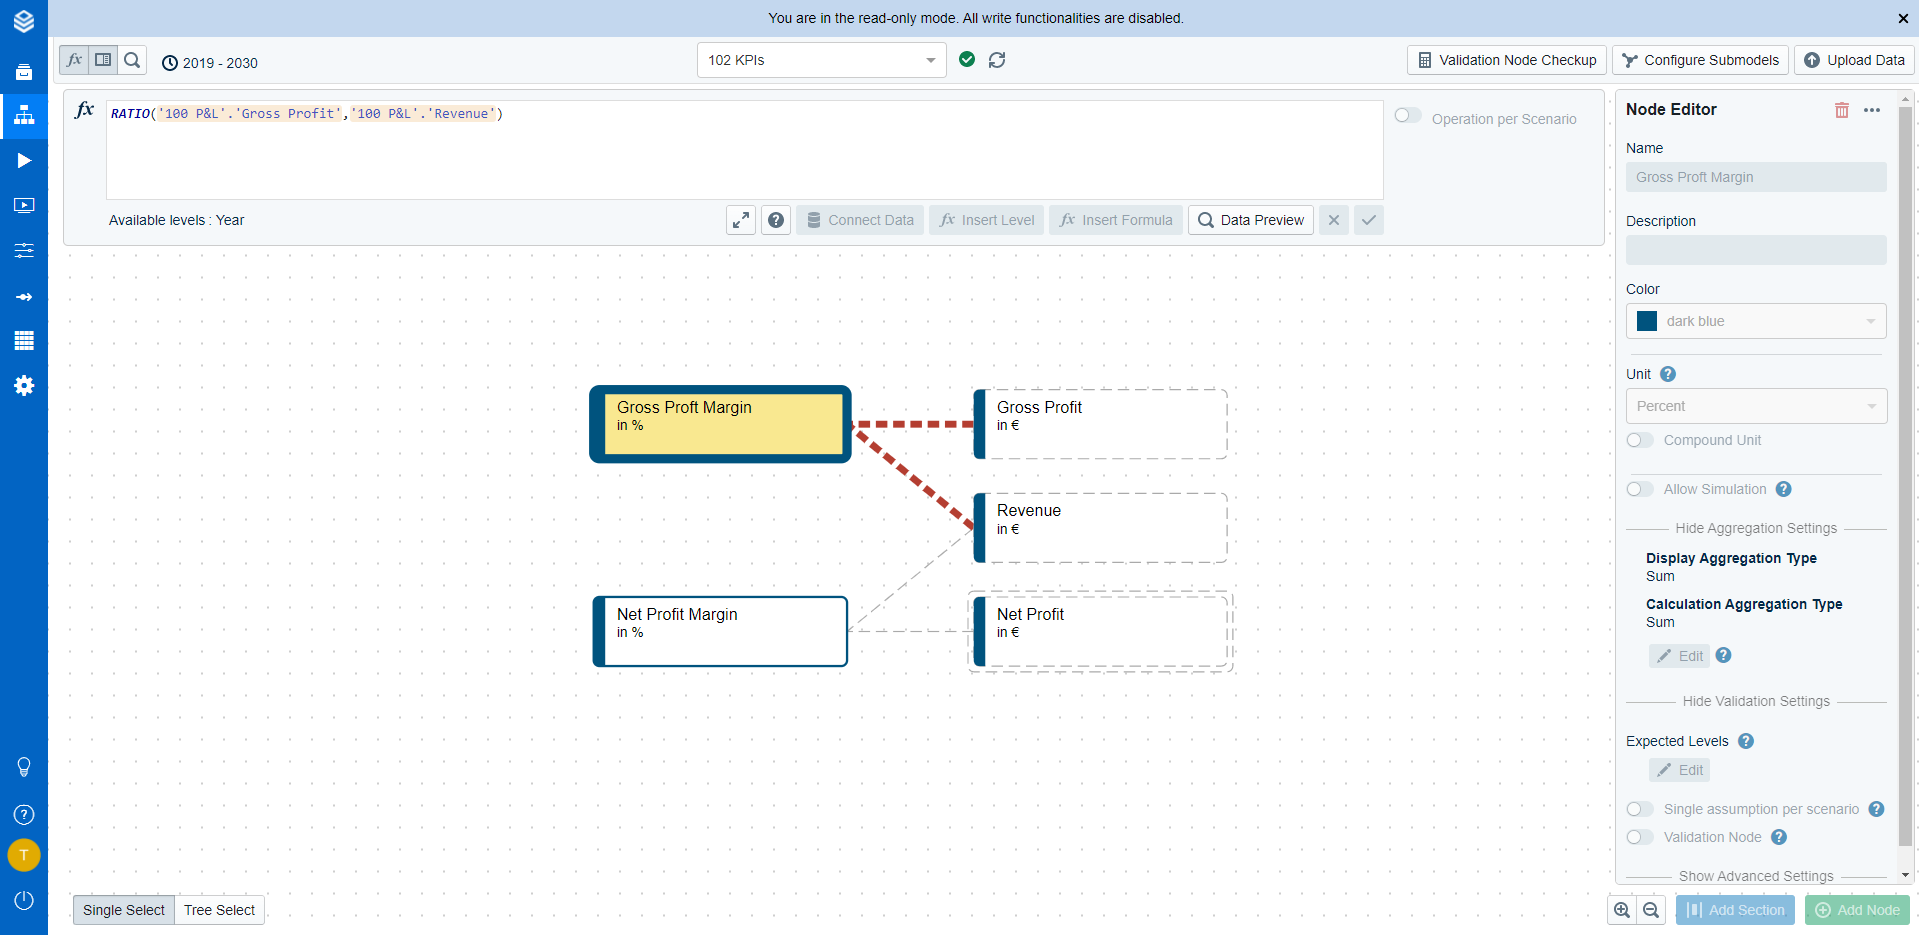The width and height of the screenshot is (1919, 935).
Task: Click the zoom in magnifier icon
Action: pos(1622,910)
